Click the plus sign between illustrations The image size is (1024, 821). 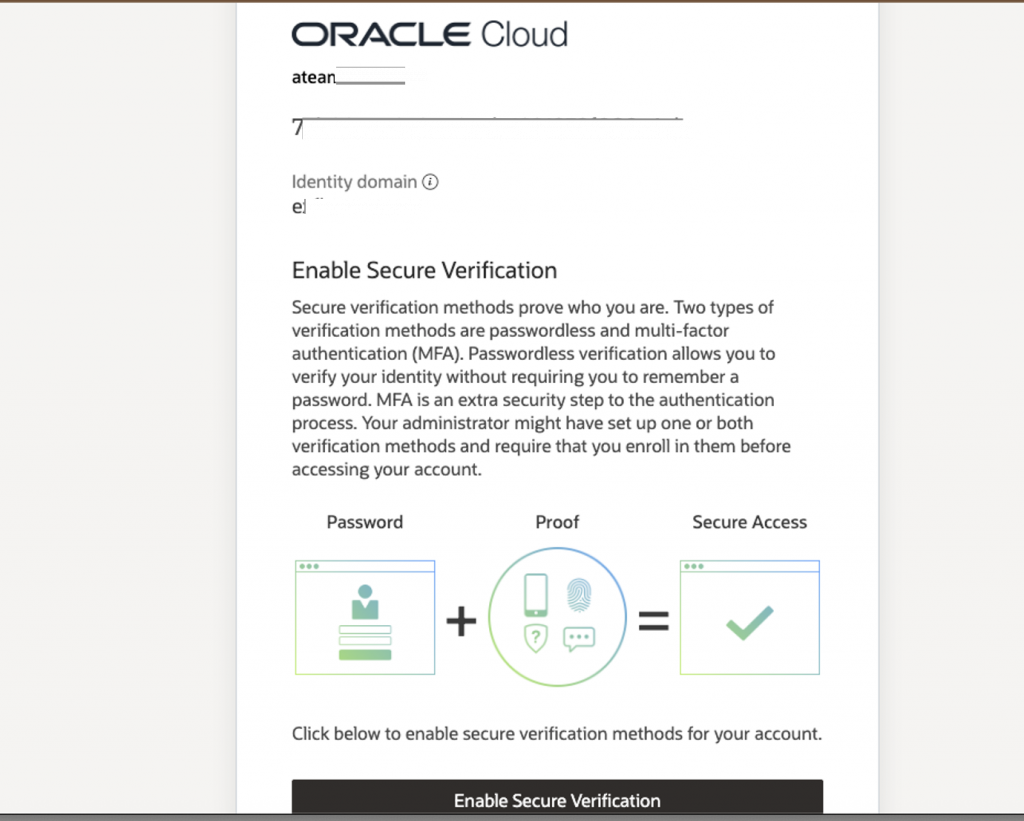click(461, 622)
